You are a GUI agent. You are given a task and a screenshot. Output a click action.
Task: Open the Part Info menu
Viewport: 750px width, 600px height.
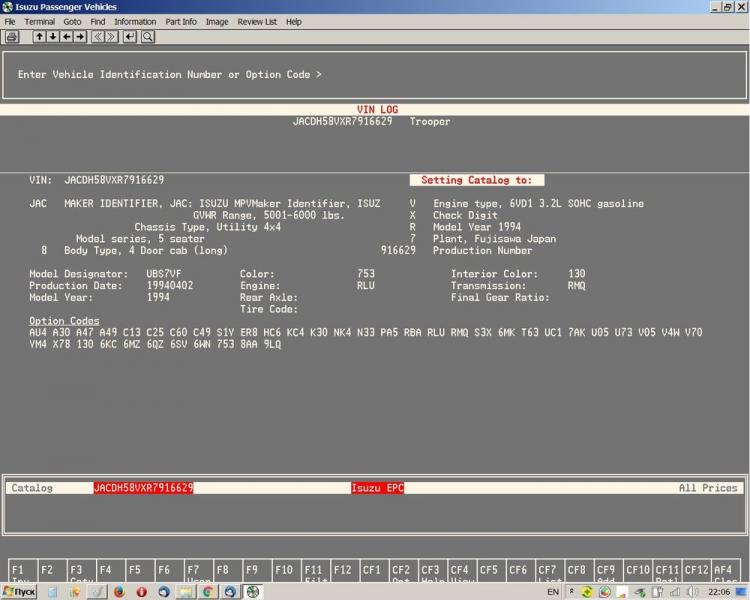(181, 22)
